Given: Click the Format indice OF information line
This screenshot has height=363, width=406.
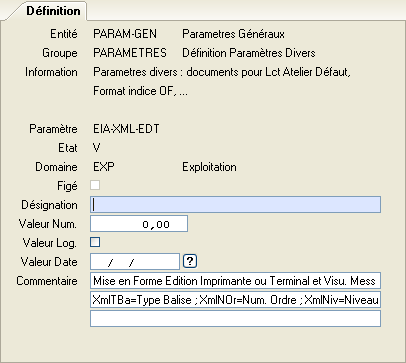Looking at the screenshot, I should 140,91.
